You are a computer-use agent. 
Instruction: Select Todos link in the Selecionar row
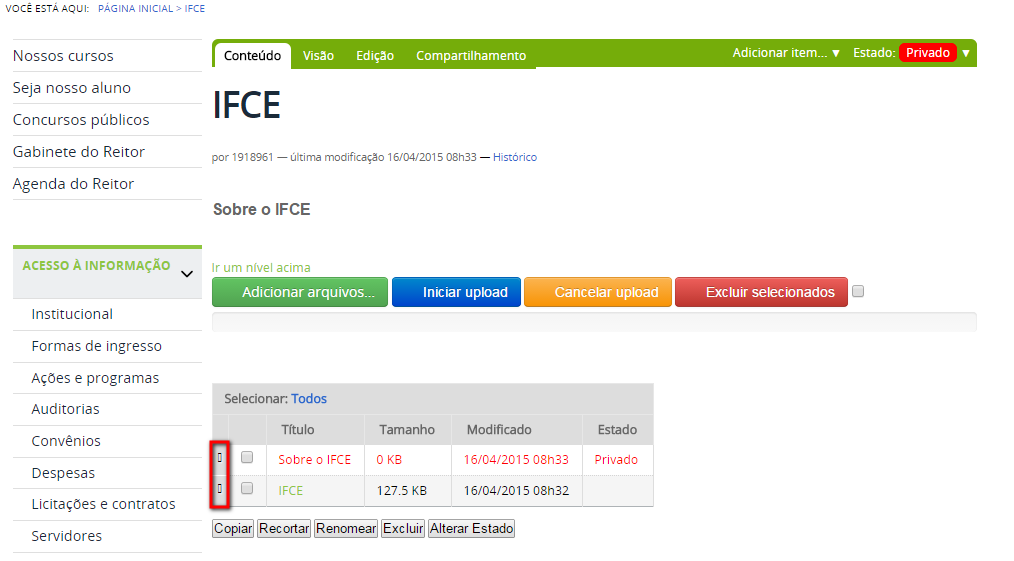click(x=309, y=399)
